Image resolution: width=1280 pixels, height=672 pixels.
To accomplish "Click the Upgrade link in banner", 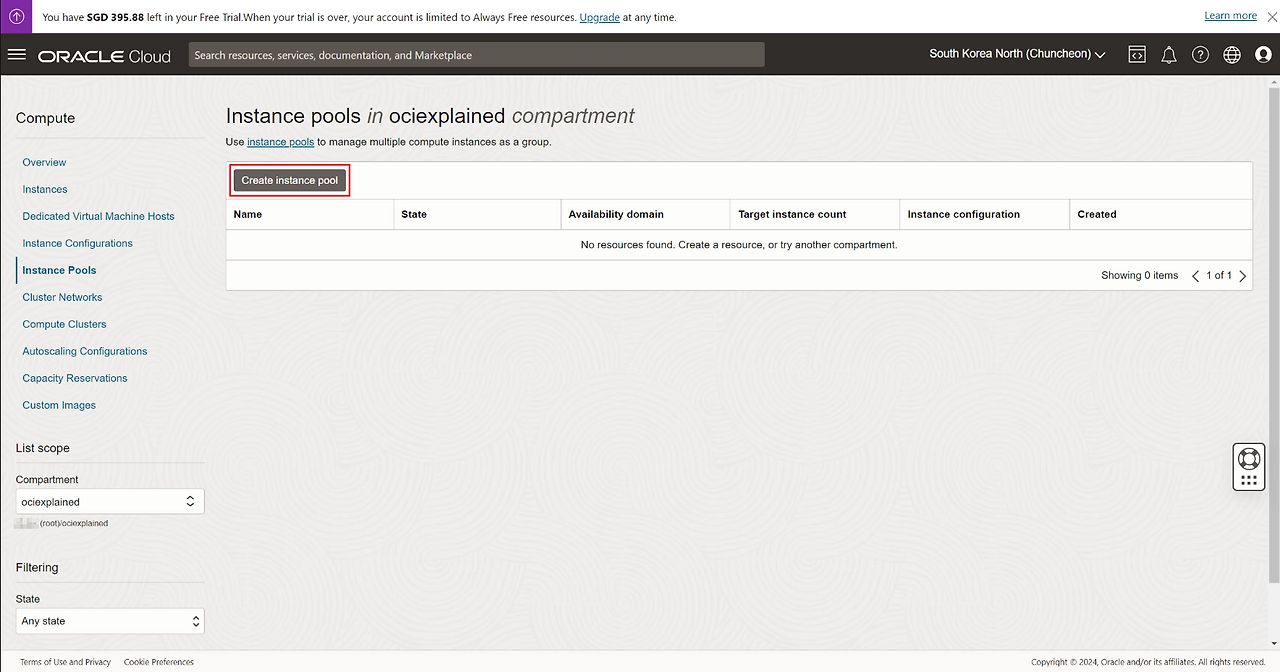I will (600, 17).
